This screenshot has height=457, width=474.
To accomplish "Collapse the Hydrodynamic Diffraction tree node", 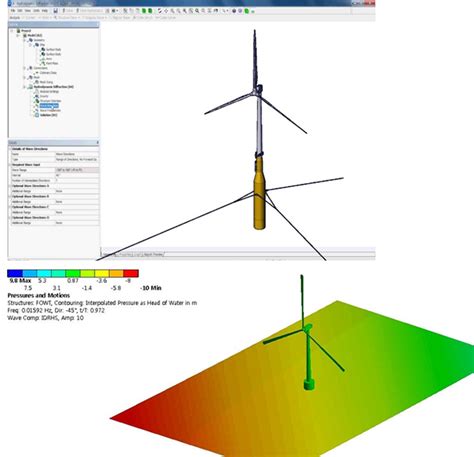I will 24,87.
